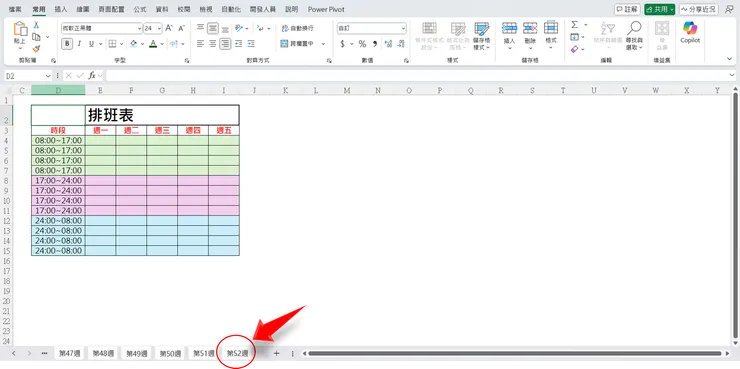Screen dimensions: 740x369
Task: Switch to sheet tab 第47週
Action: (x=69, y=353)
